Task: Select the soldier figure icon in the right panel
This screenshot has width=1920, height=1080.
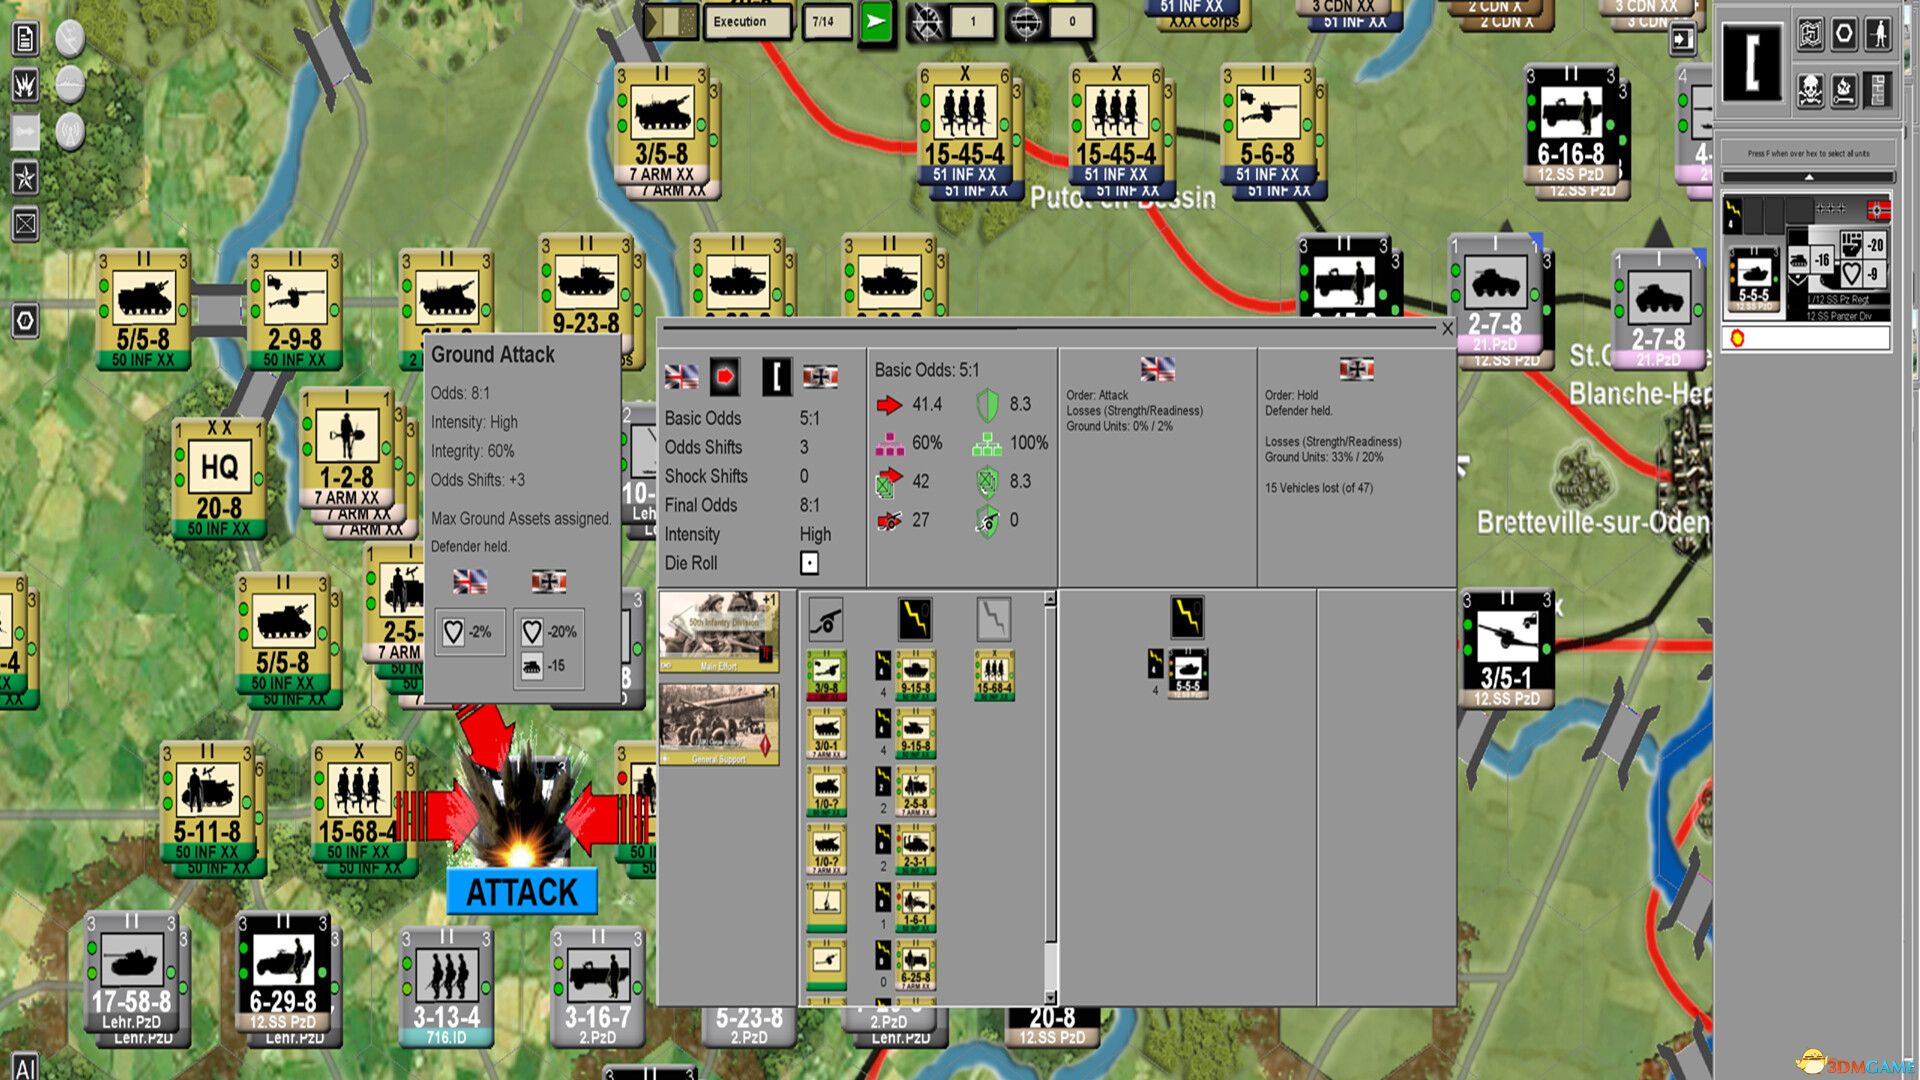Action: click(1879, 35)
